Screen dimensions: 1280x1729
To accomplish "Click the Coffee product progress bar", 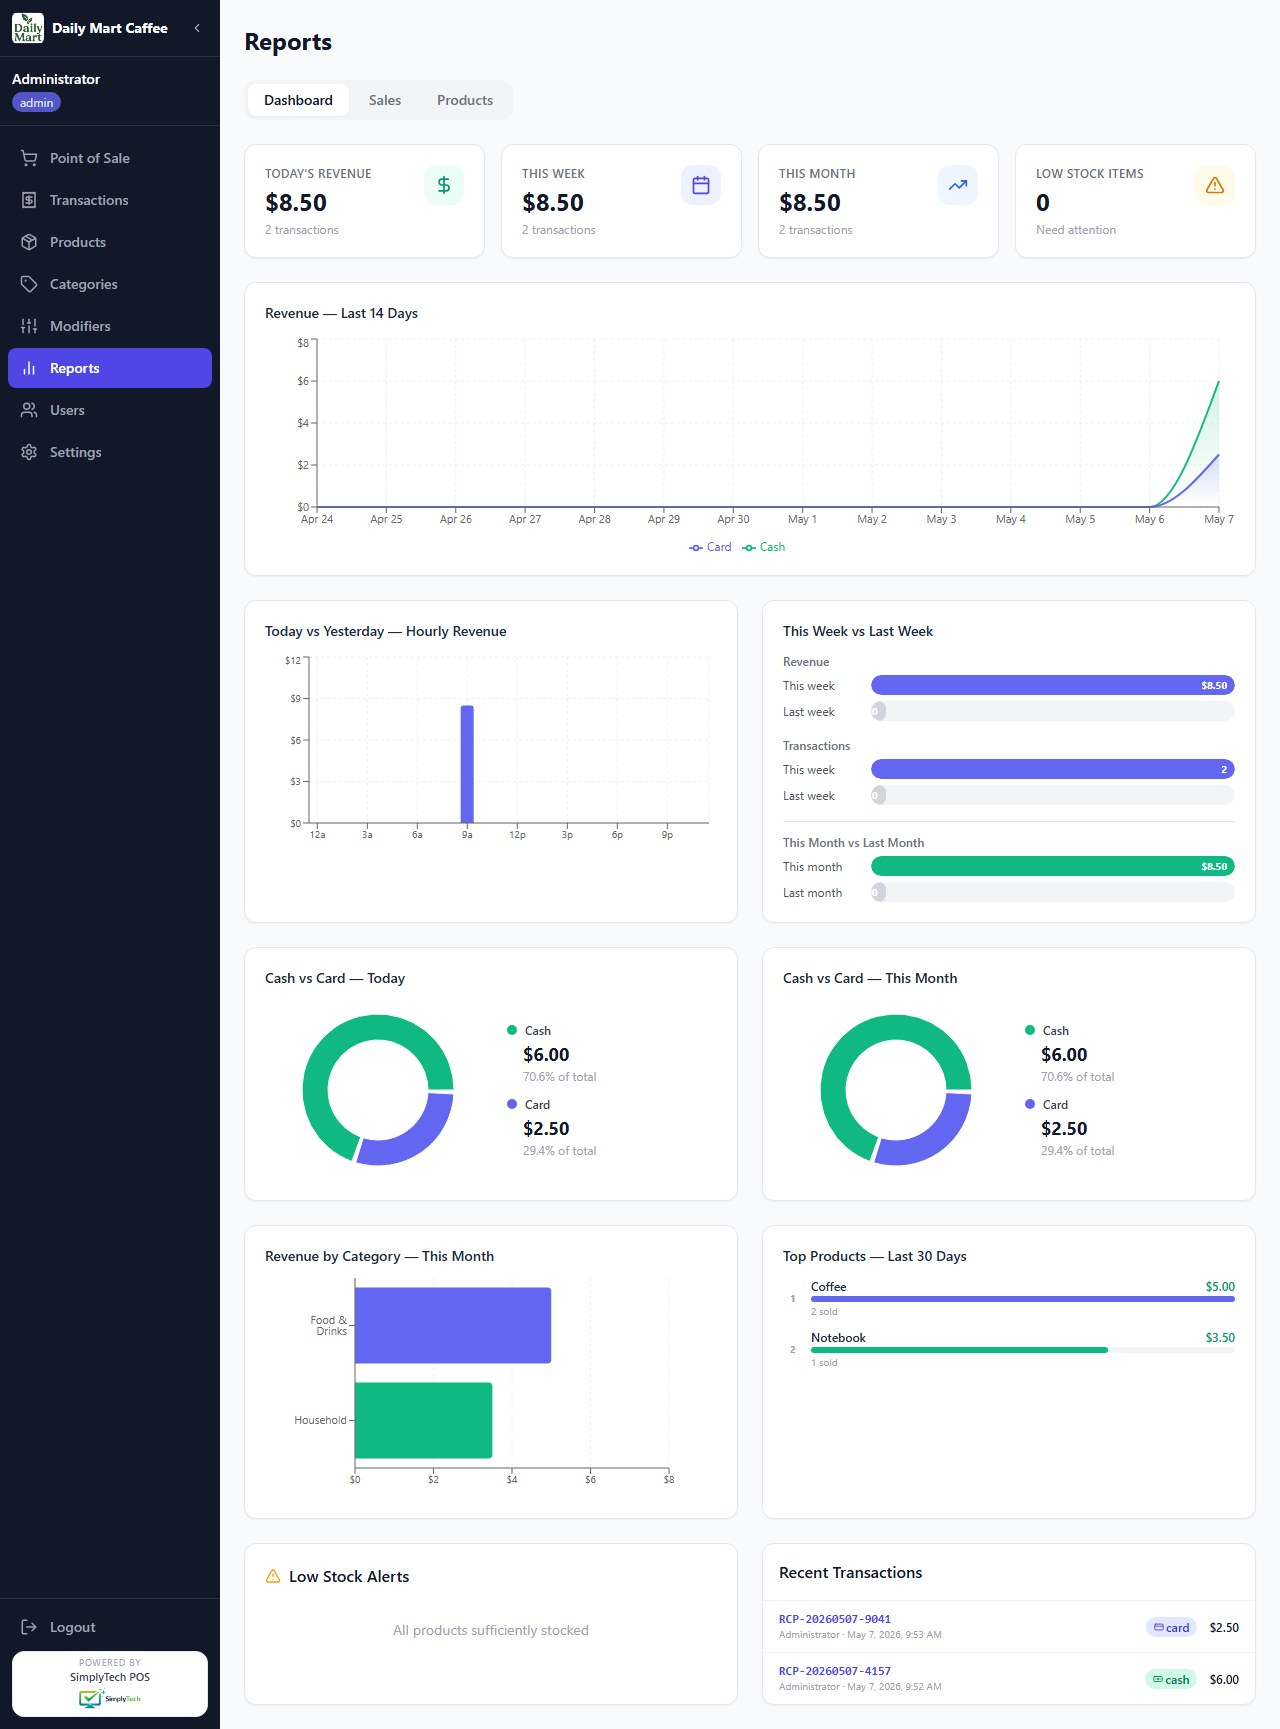I will pos(1023,1299).
